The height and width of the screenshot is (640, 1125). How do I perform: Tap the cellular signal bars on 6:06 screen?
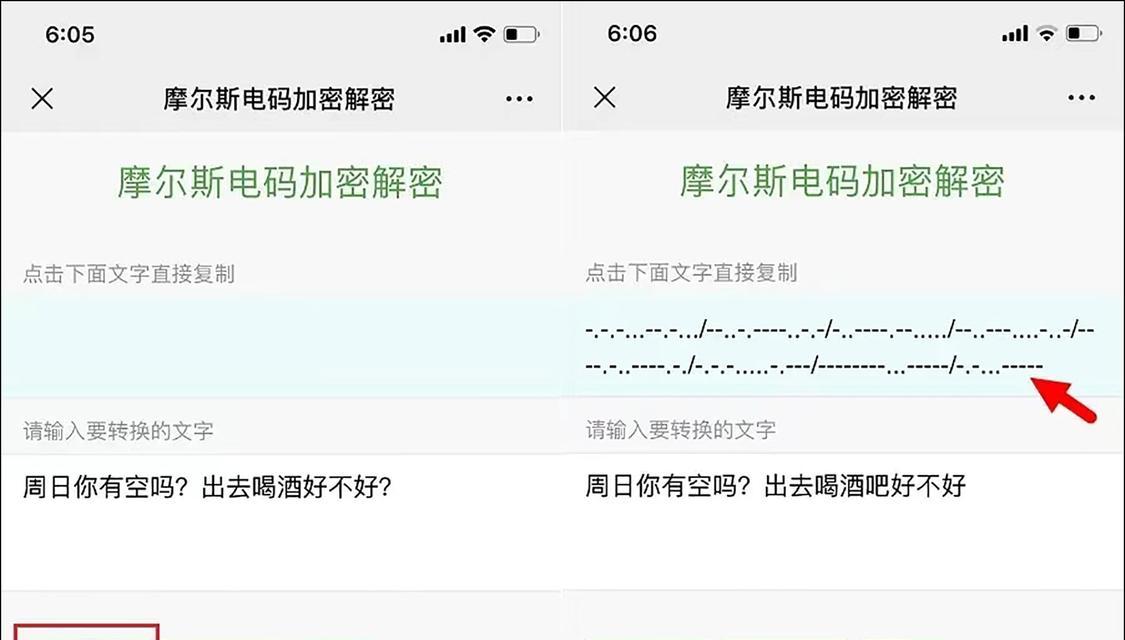1015,34
